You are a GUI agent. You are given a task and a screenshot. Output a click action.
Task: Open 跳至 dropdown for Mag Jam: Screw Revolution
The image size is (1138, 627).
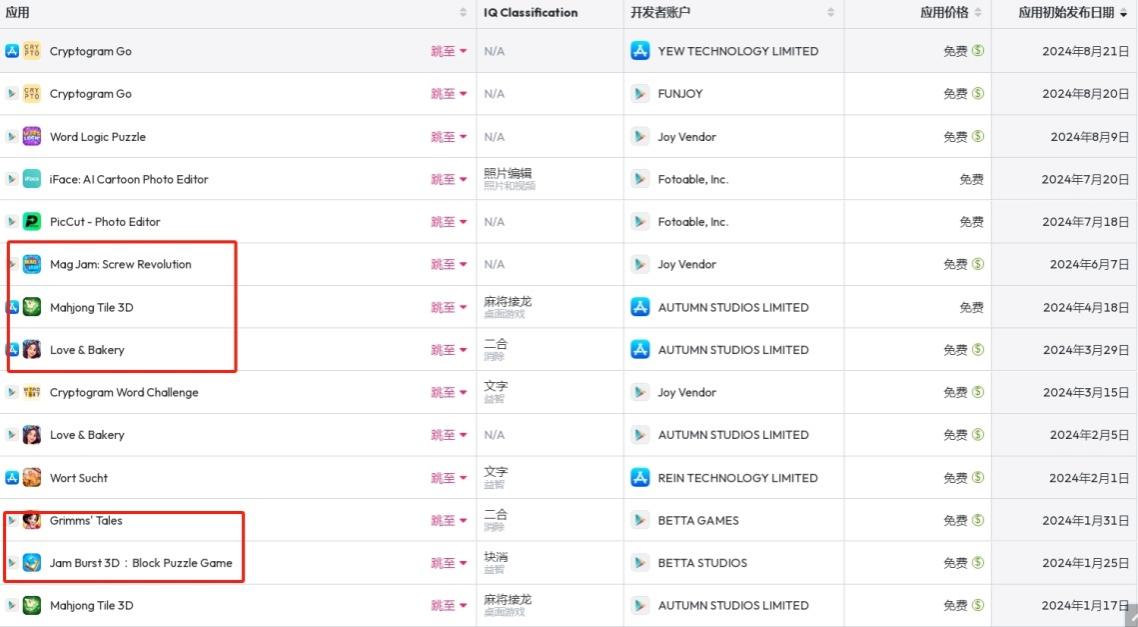pyautogui.click(x=449, y=264)
